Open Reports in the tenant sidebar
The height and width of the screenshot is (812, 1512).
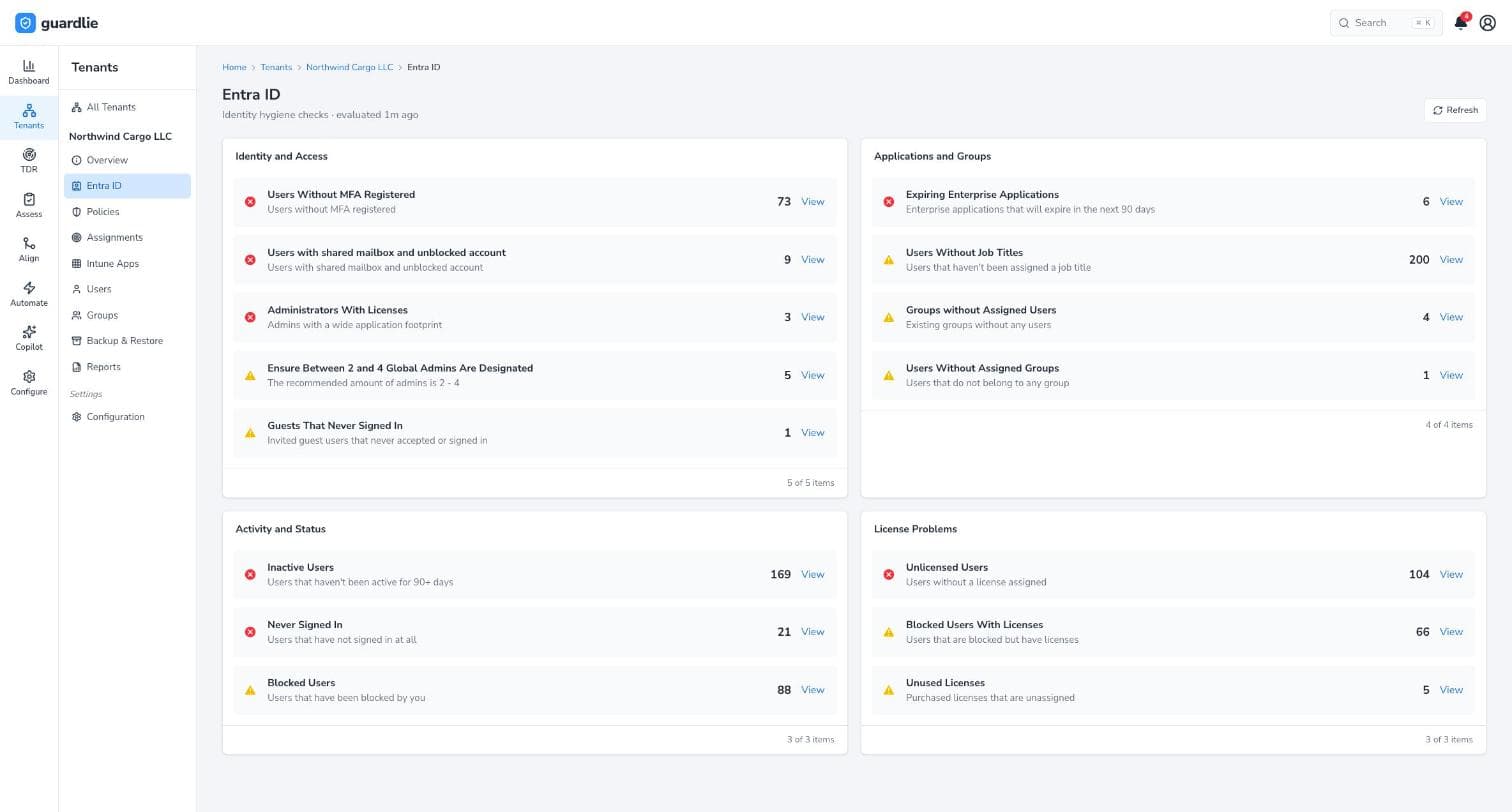pos(127,367)
